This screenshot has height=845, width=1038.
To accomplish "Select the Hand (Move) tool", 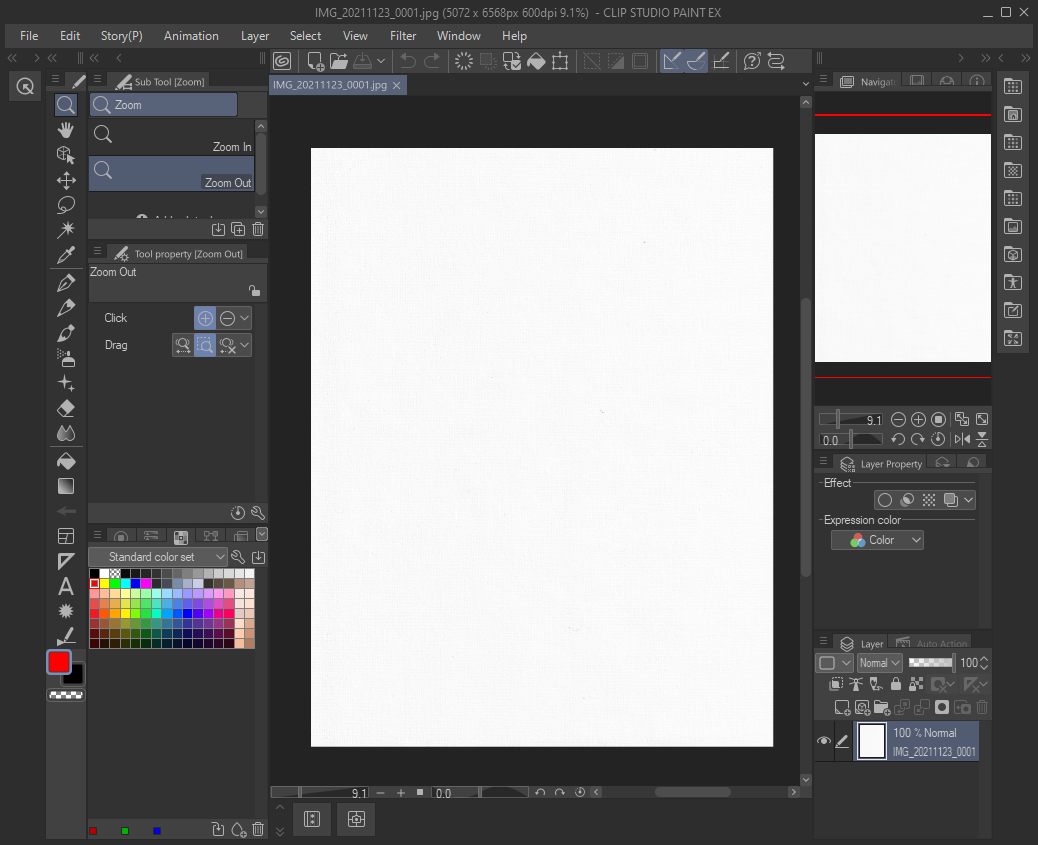I will point(66,130).
